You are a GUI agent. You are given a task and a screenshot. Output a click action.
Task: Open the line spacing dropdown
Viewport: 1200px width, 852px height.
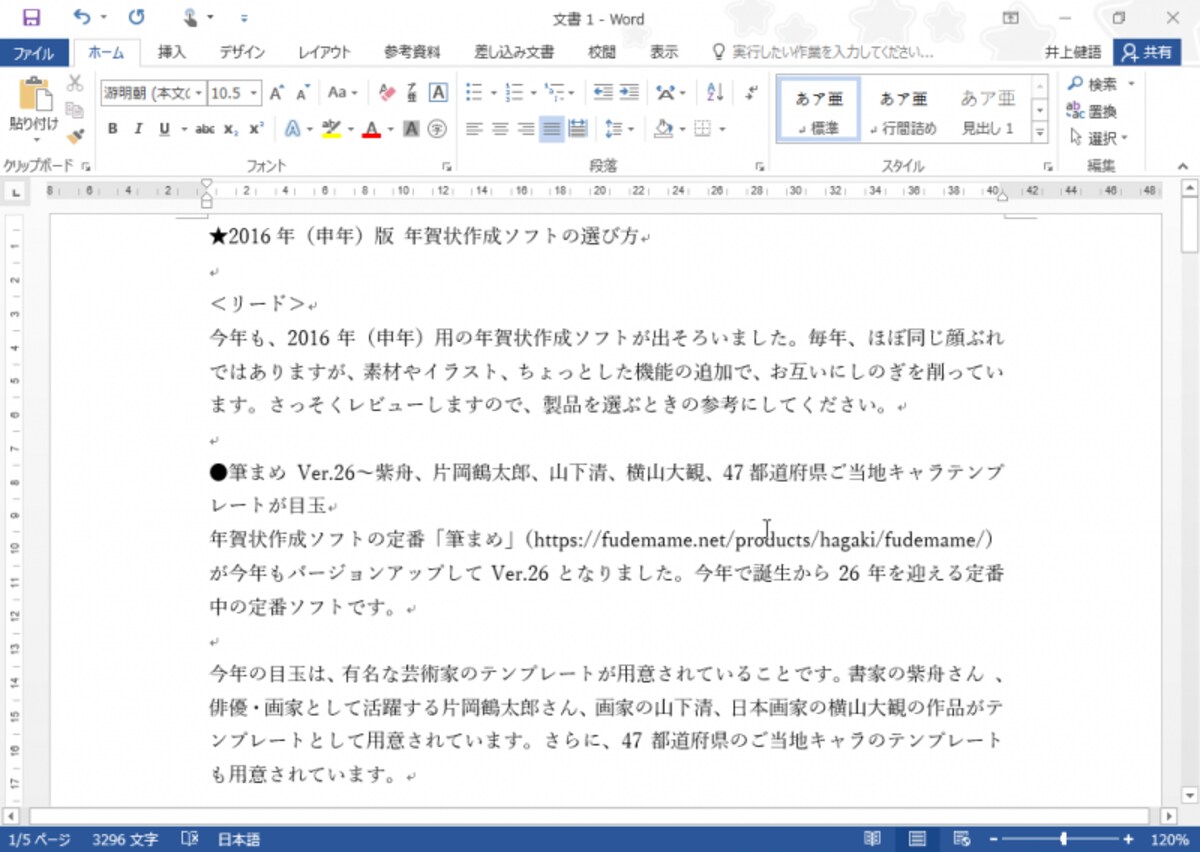tap(620, 129)
